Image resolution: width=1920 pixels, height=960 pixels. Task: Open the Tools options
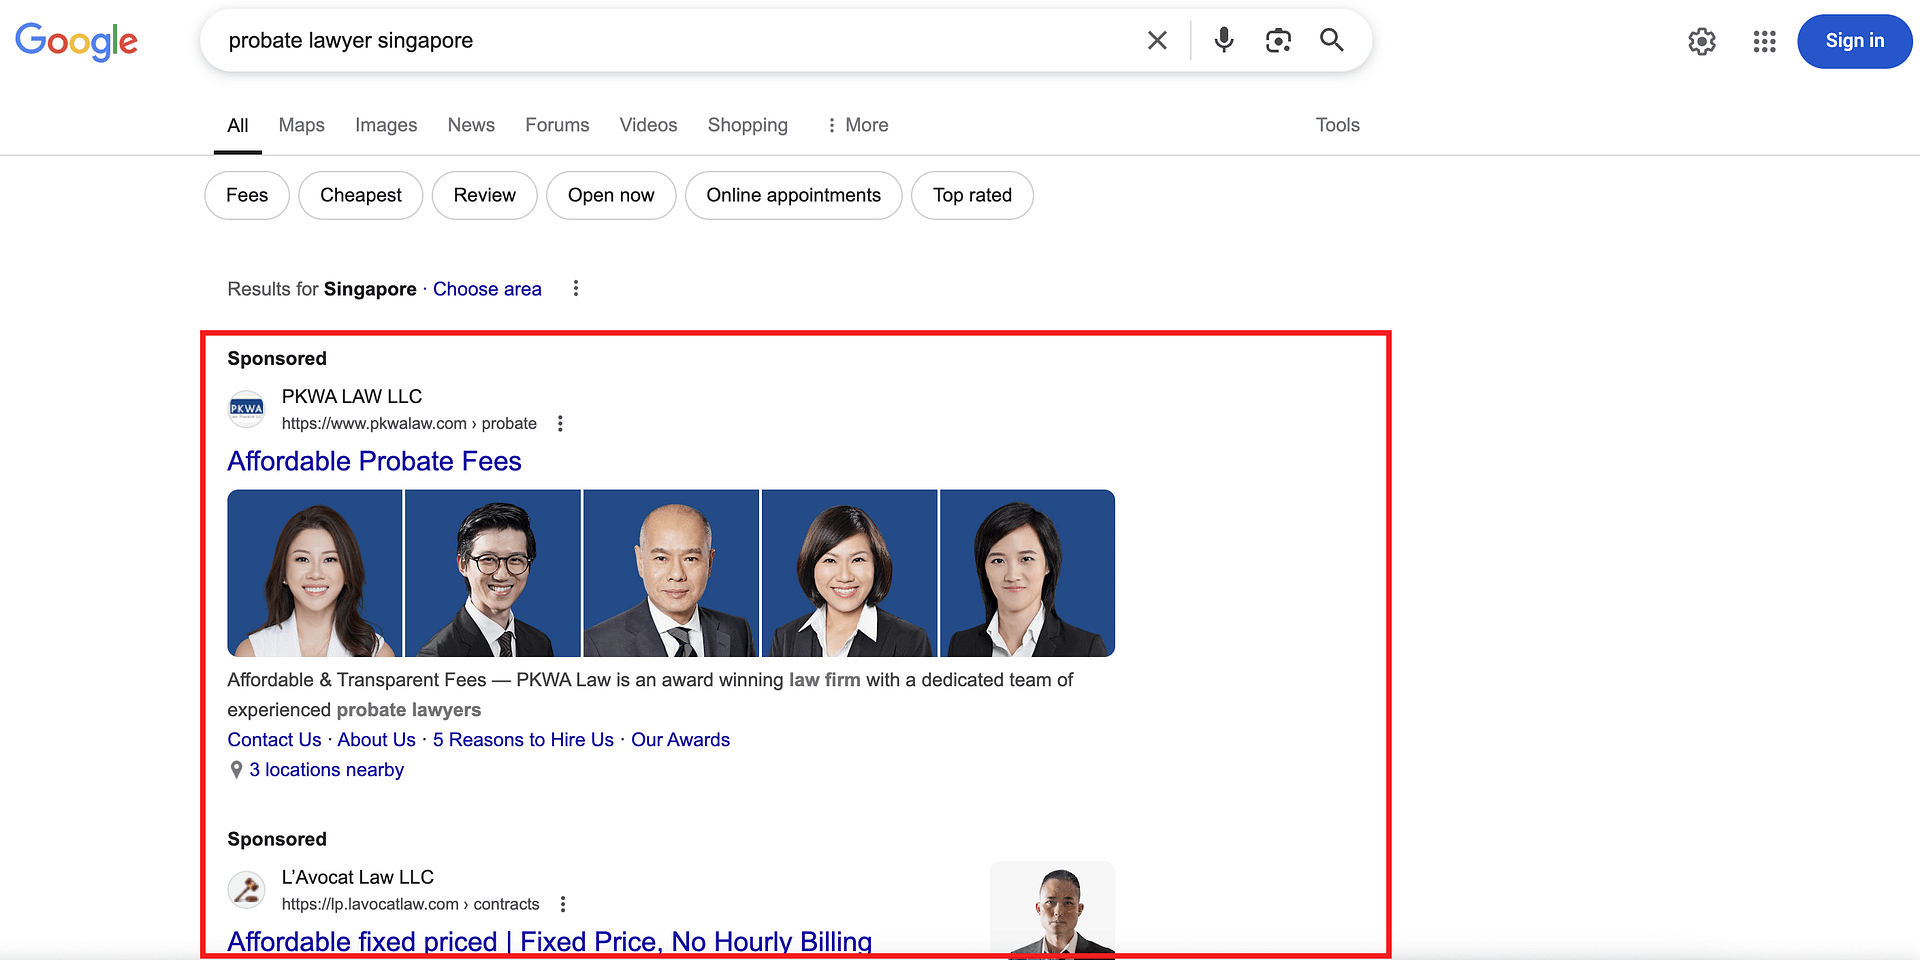click(x=1337, y=125)
